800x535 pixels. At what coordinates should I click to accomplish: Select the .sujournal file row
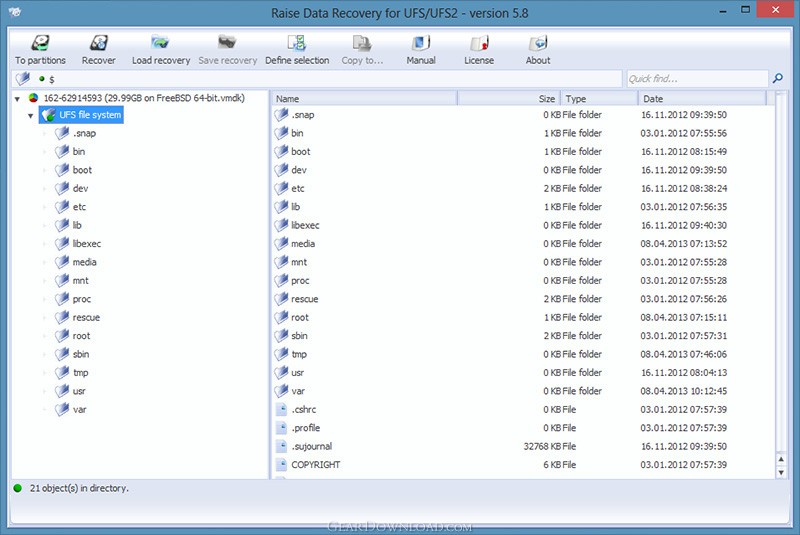[x=311, y=446]
